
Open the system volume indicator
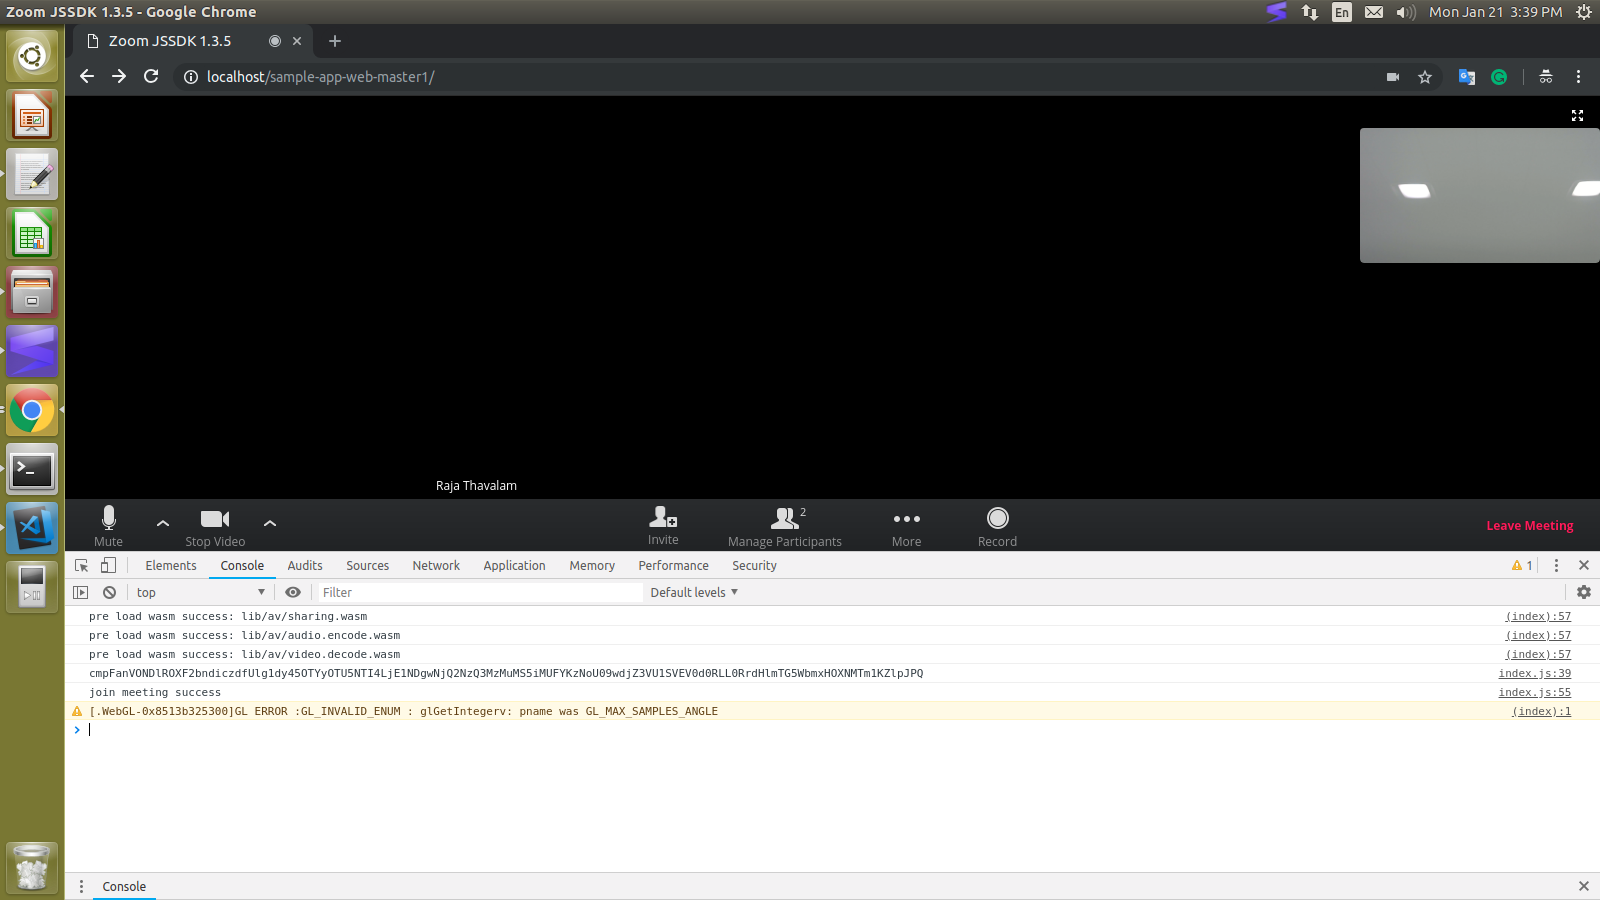pyautogui.click(x=1406, y=12)
